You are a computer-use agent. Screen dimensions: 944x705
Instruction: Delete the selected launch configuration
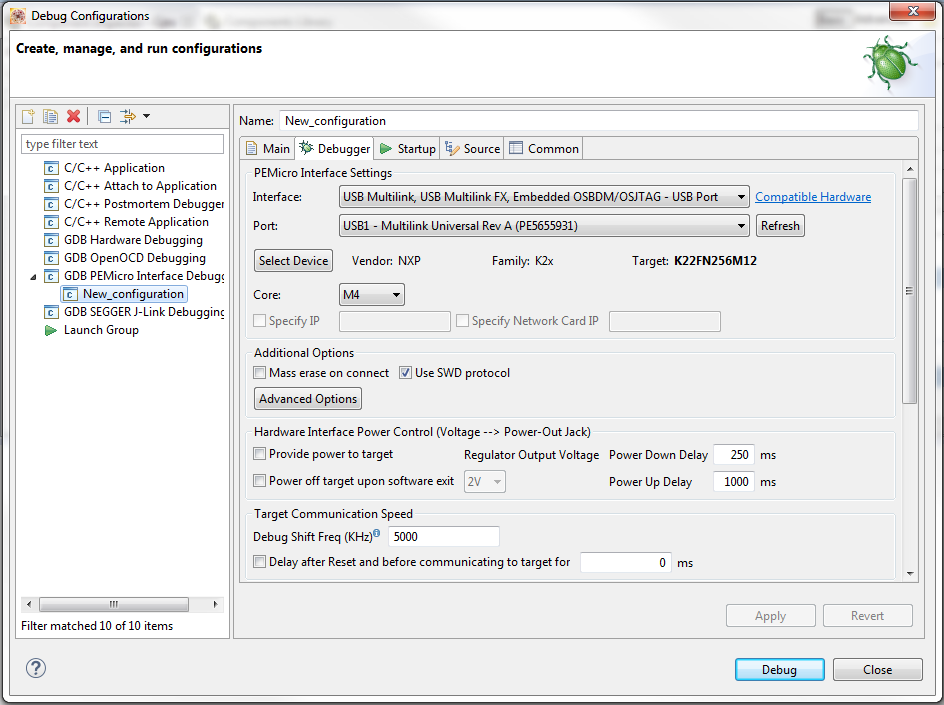pos(73,117)
